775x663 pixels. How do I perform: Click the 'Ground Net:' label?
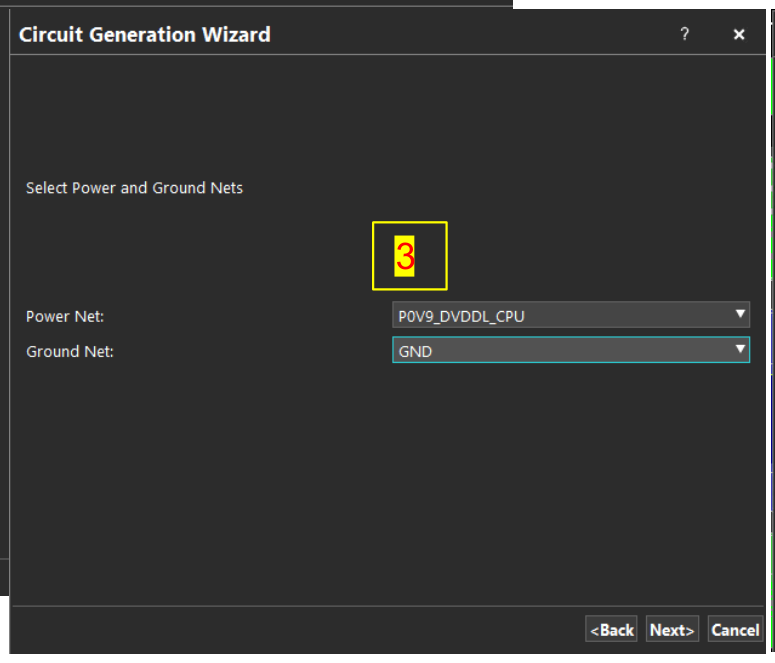click(70, 352)
